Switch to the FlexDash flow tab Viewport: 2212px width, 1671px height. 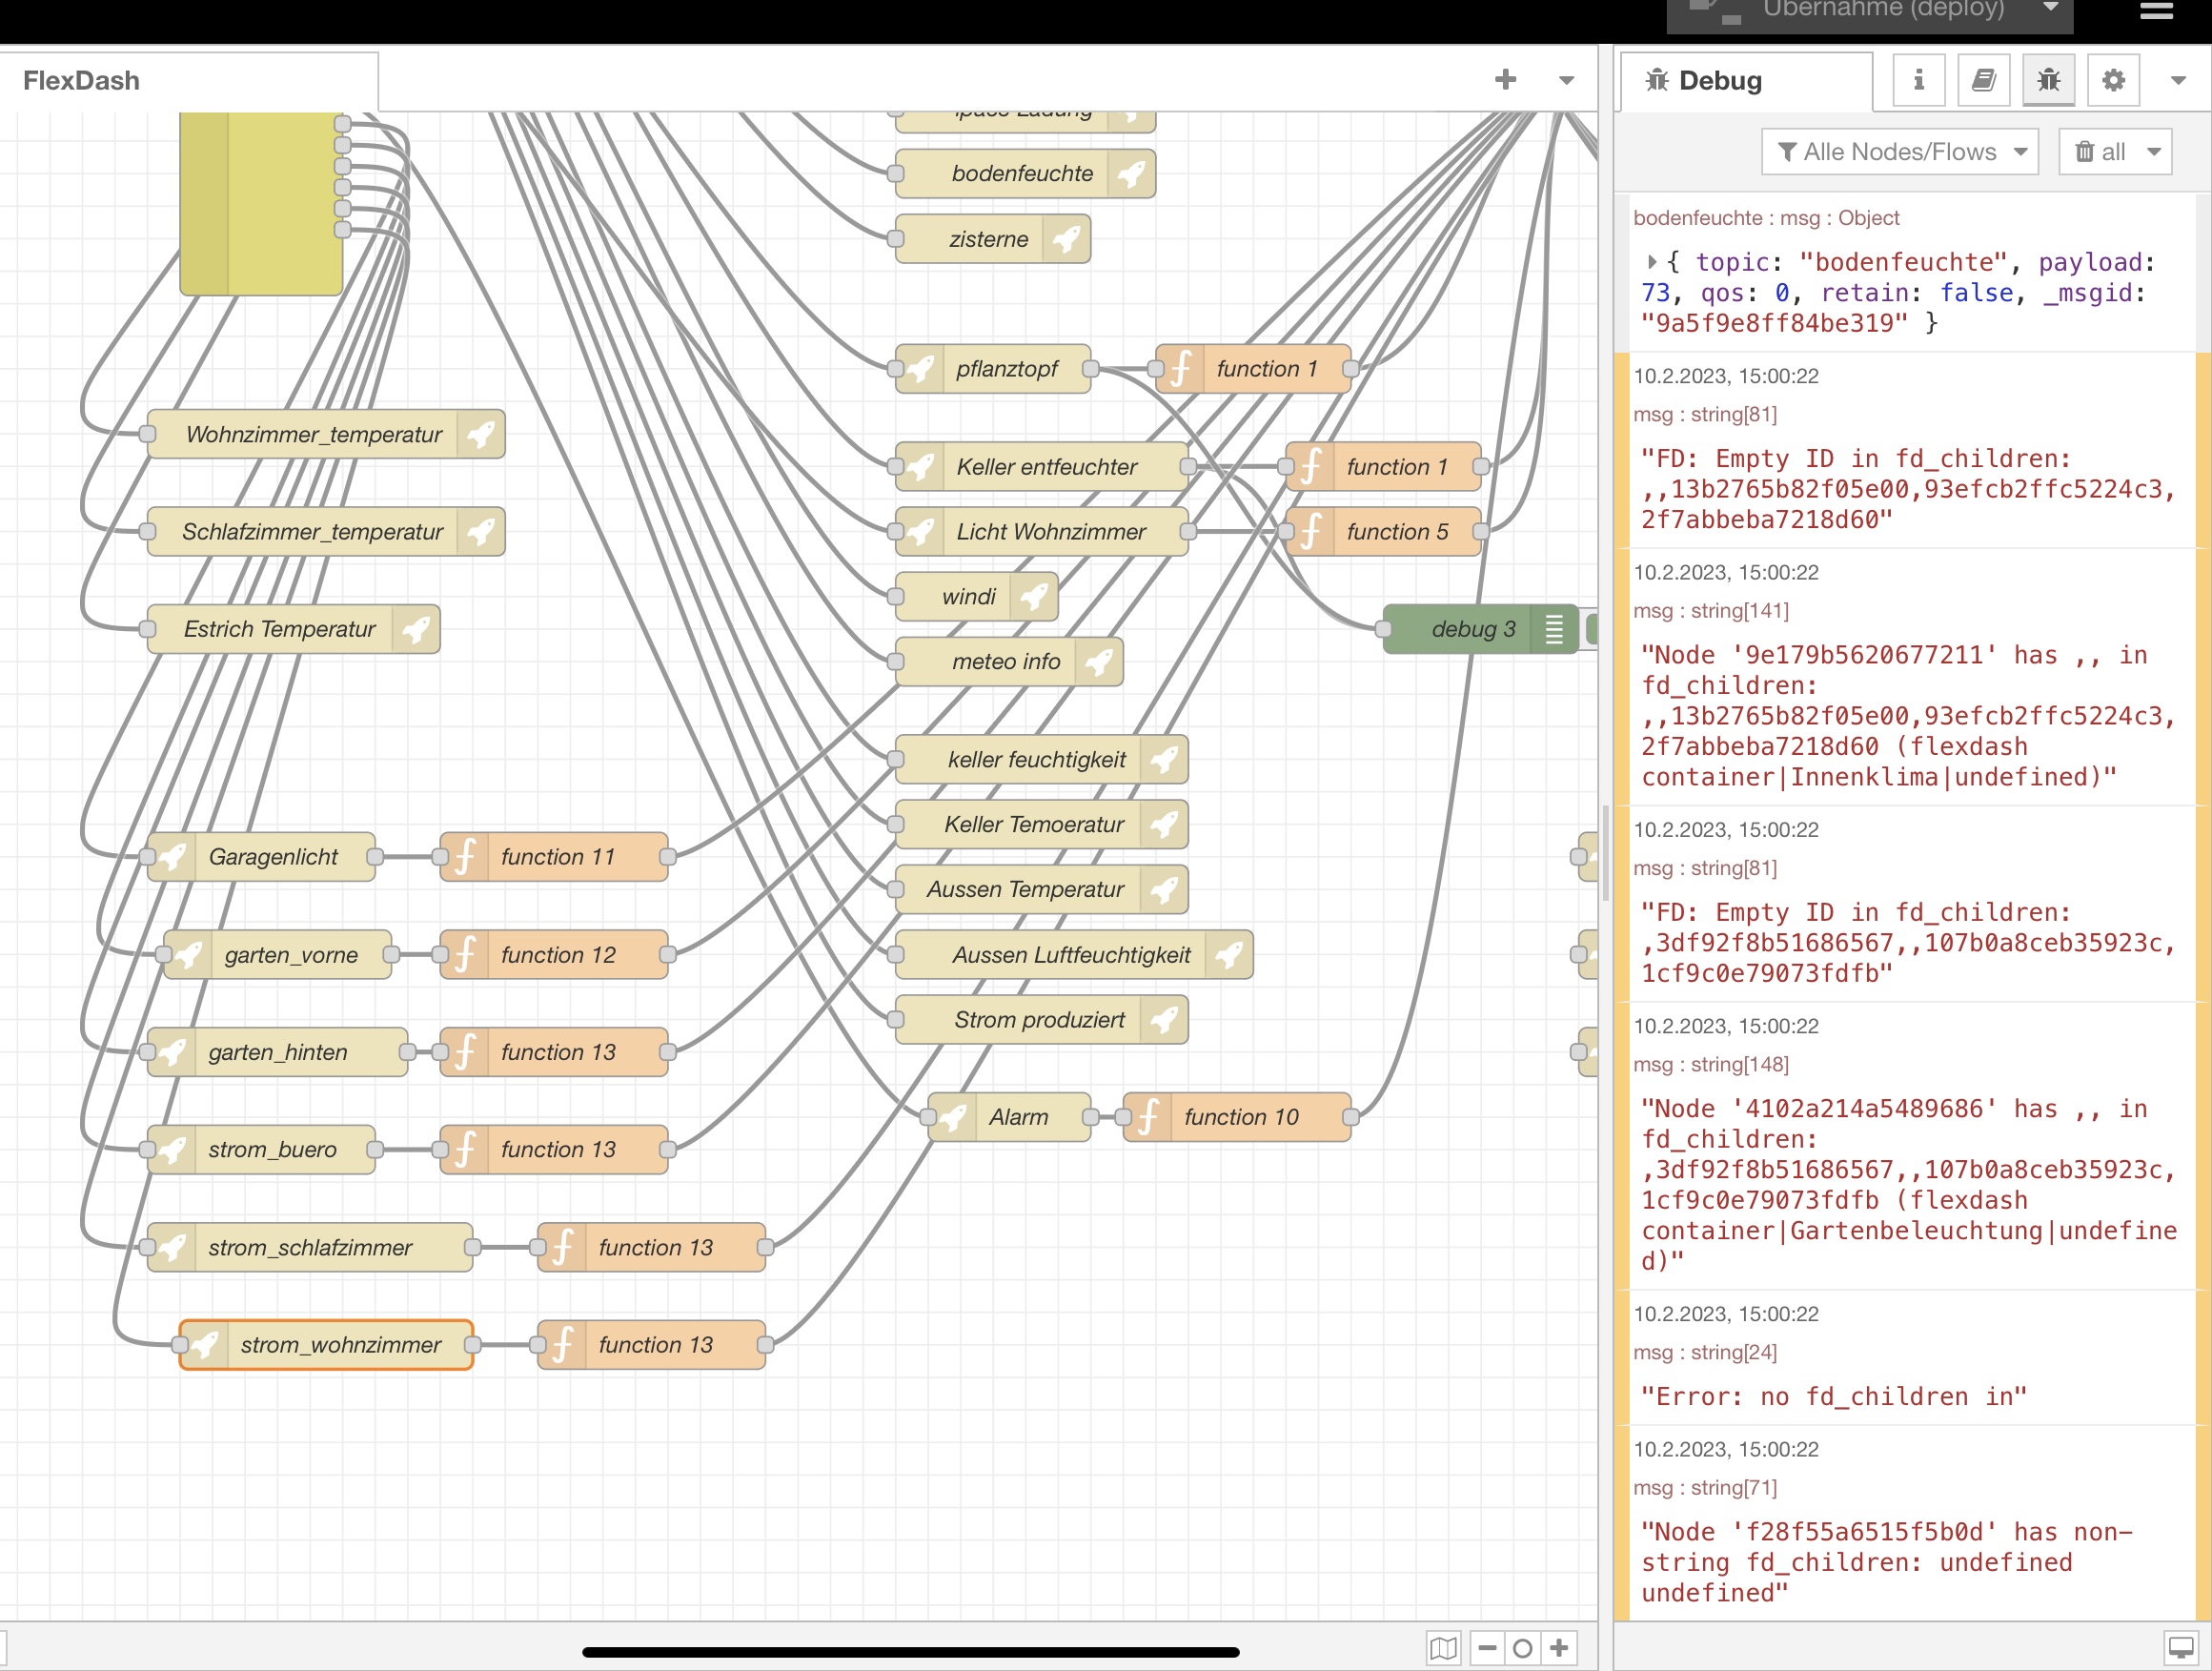coord(82,80)
